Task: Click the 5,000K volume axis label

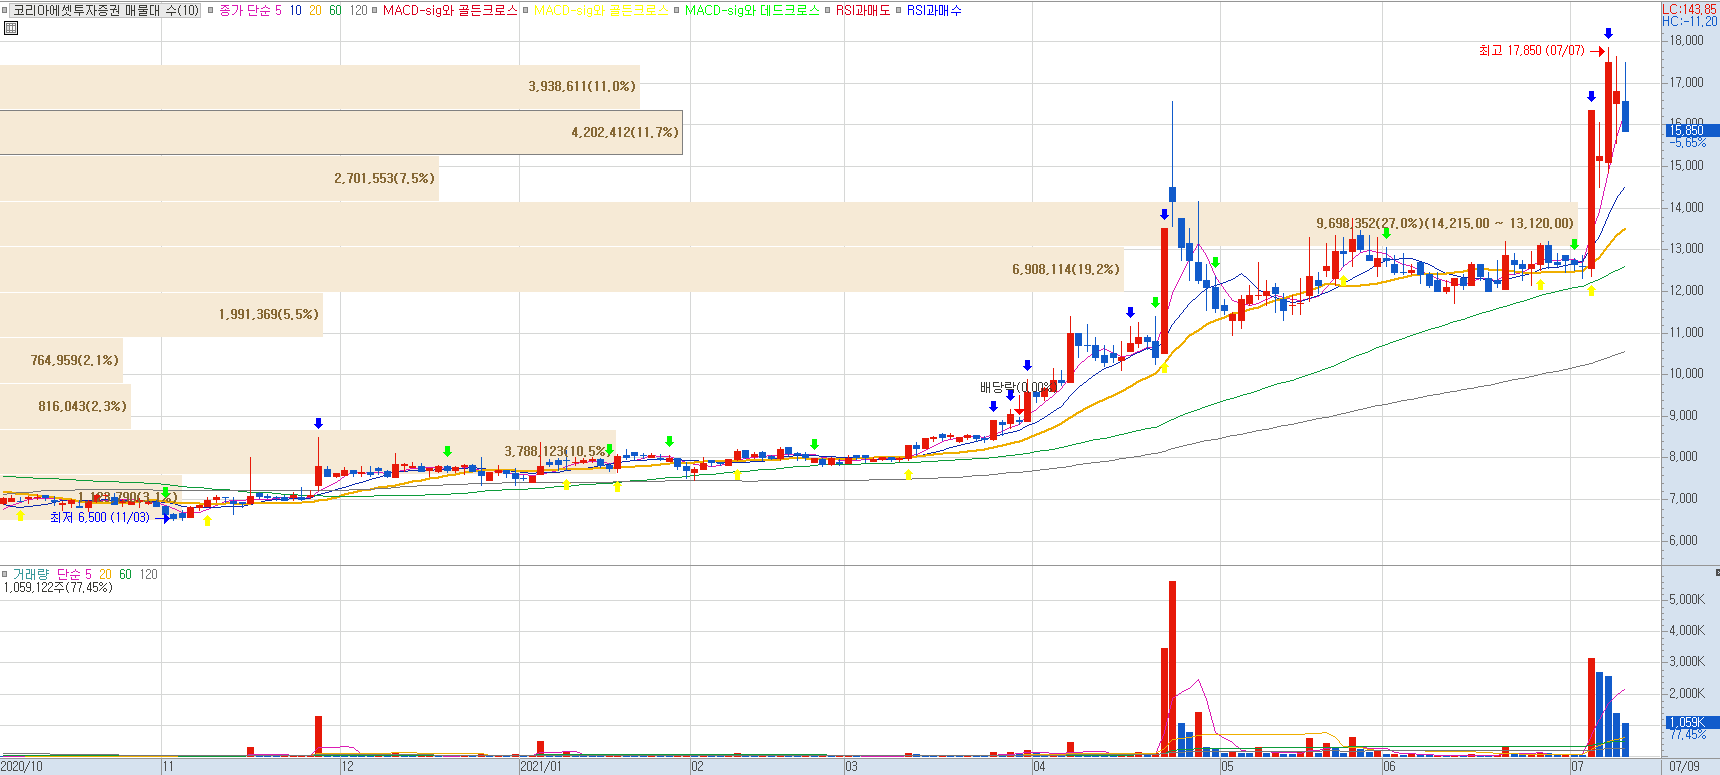Action: tap(1686, 600)
